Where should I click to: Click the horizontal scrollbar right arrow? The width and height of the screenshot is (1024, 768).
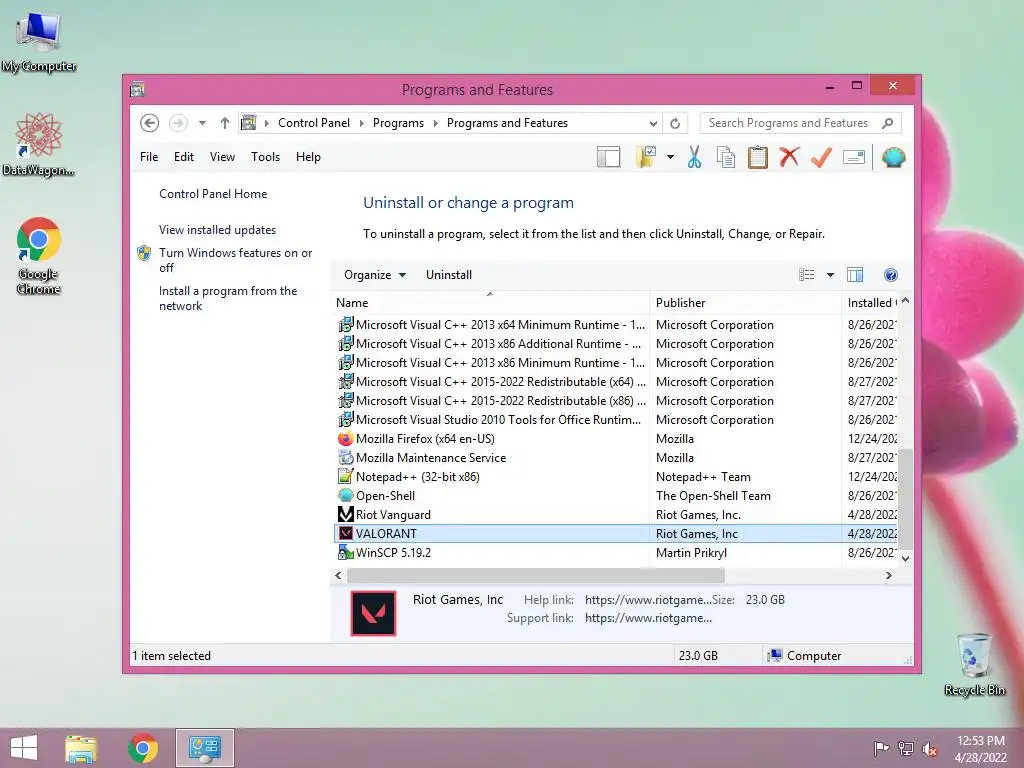click(888, 575)
